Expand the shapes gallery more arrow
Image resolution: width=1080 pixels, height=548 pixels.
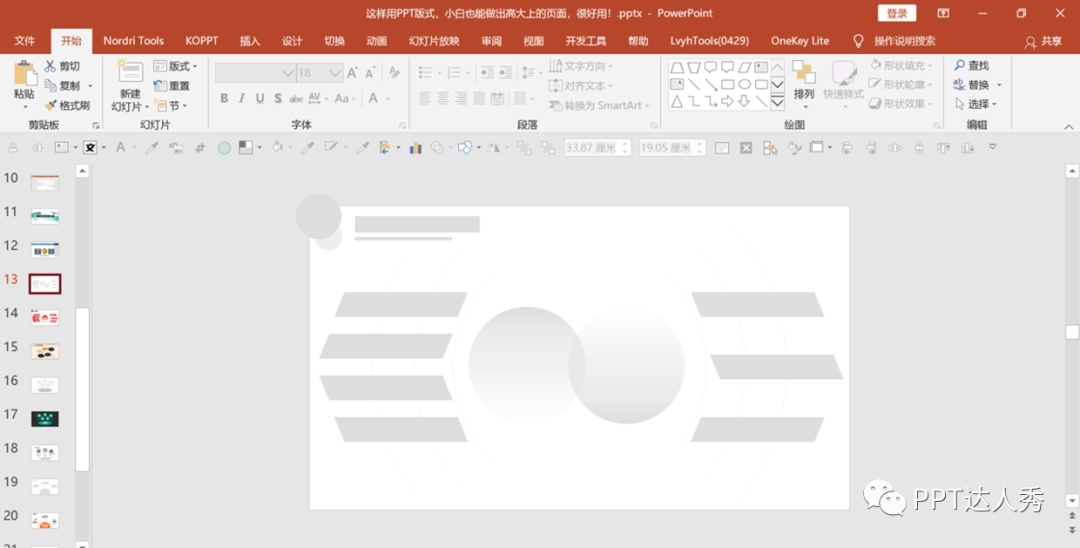[x=778, y=103]
